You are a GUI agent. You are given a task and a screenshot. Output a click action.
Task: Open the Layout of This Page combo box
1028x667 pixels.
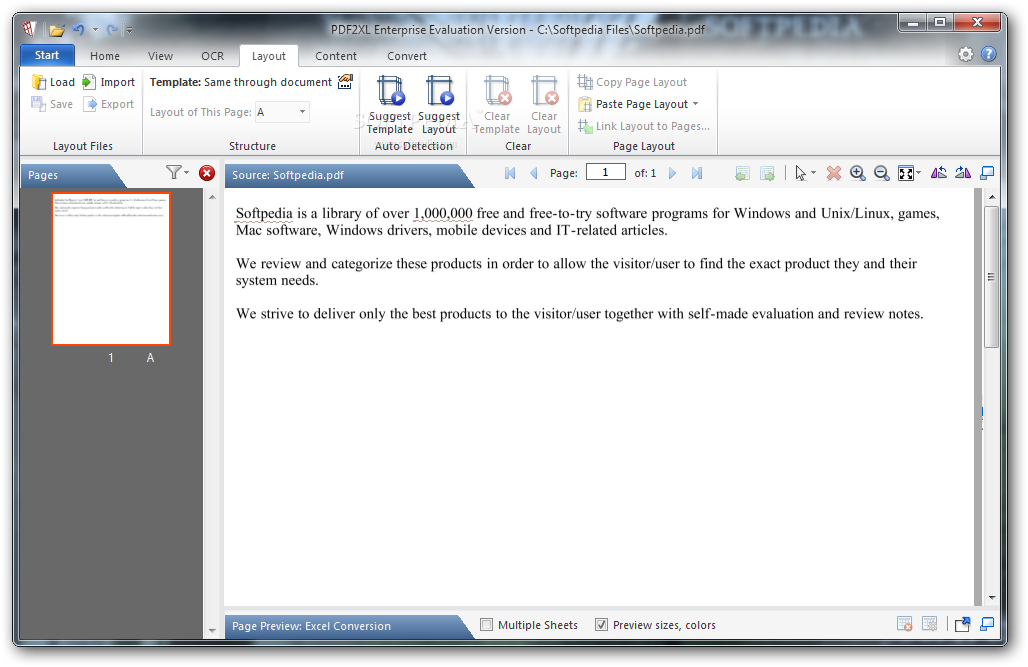pos(282,112)
